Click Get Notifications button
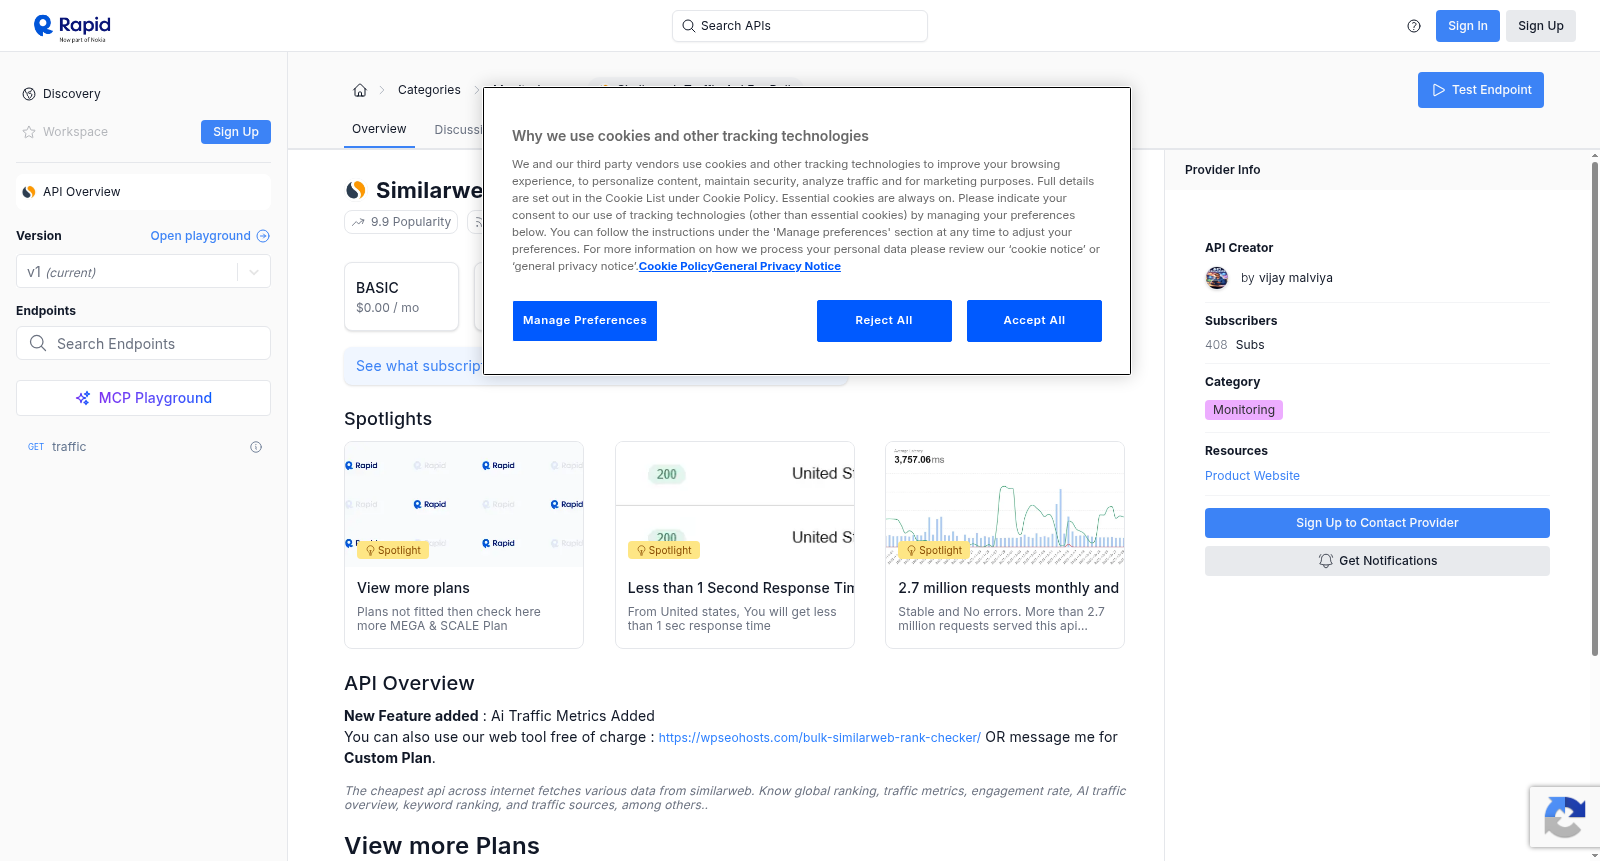Viewport: 1600px width, 861px height. pos(1377,561)
